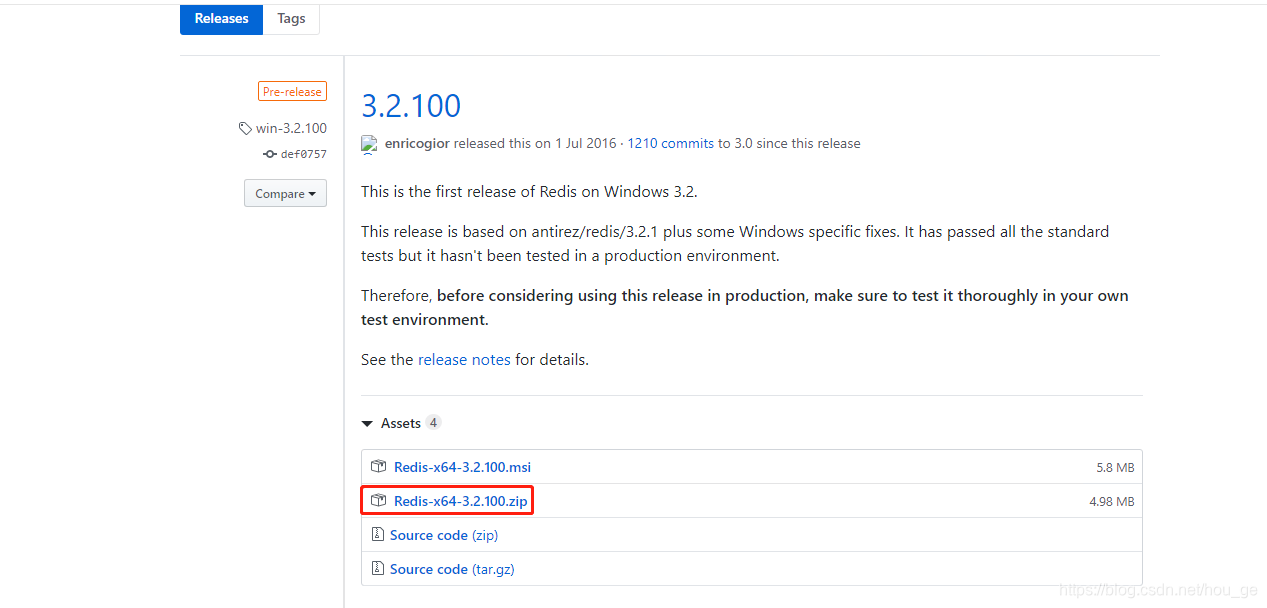Click the file icon beside Source code (tar.gz)
The height and width of the screenshot is (608, 1267).
(377, 568)
